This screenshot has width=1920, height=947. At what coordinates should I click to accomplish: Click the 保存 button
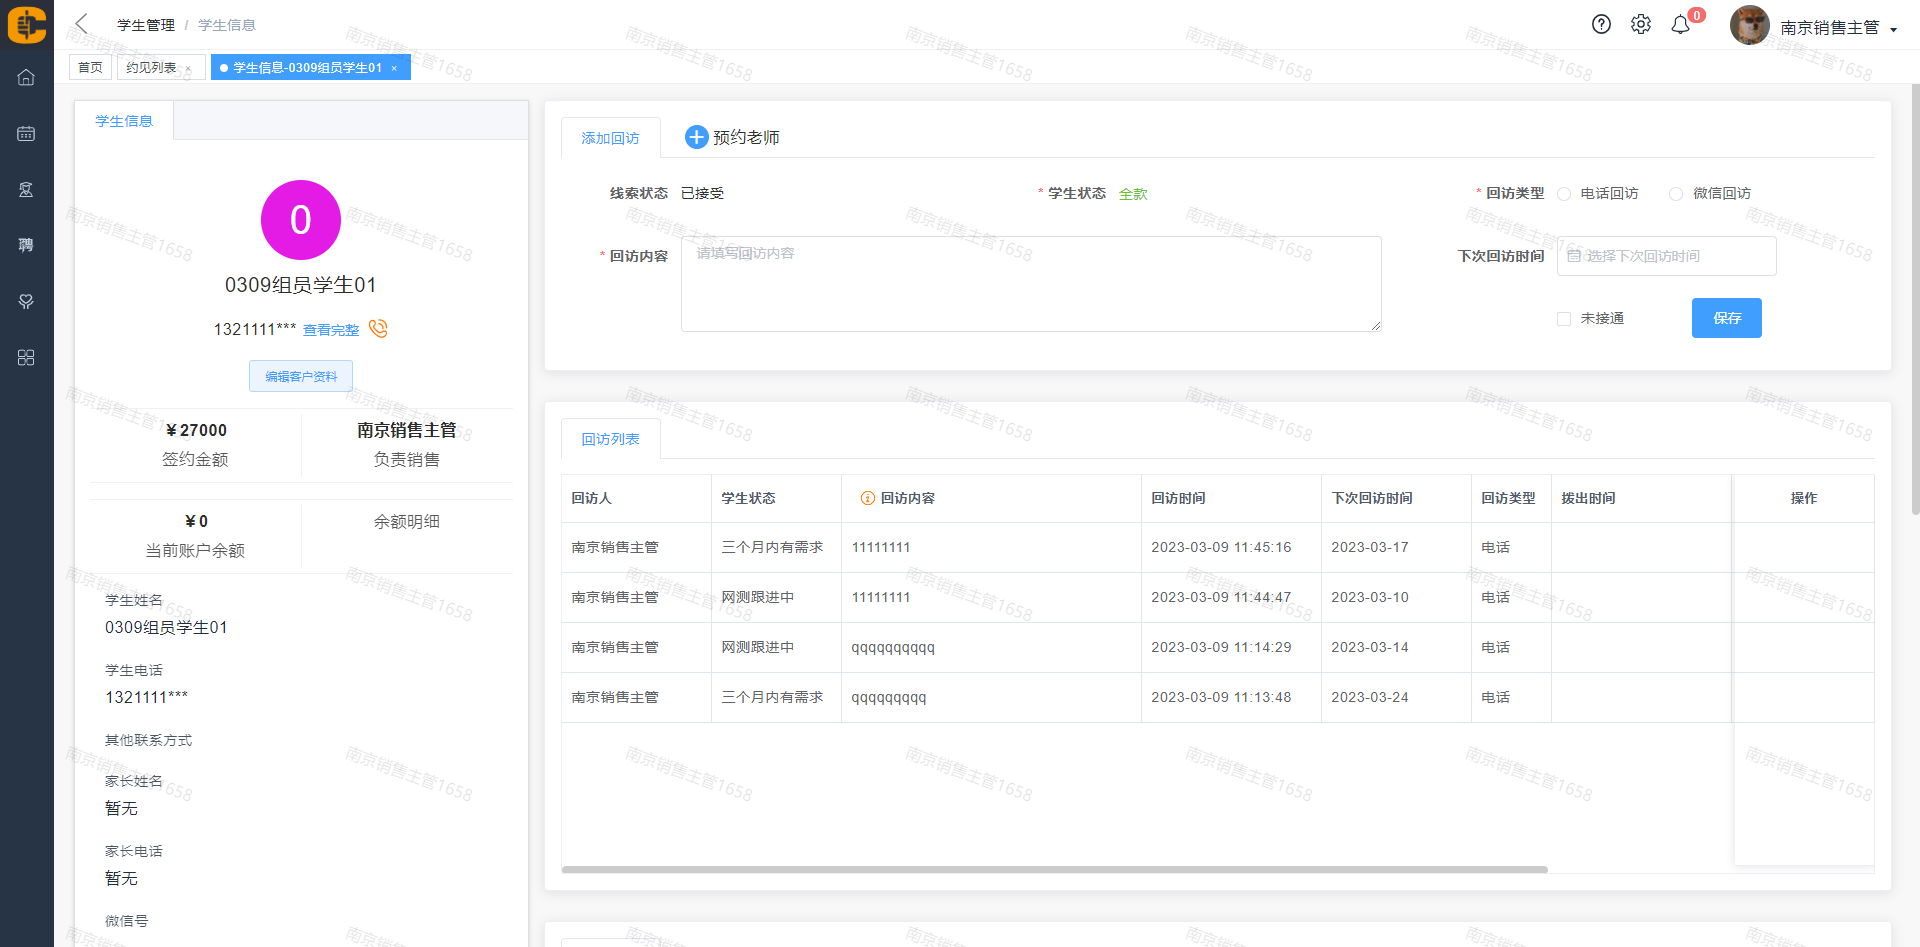click(1726, 318)
